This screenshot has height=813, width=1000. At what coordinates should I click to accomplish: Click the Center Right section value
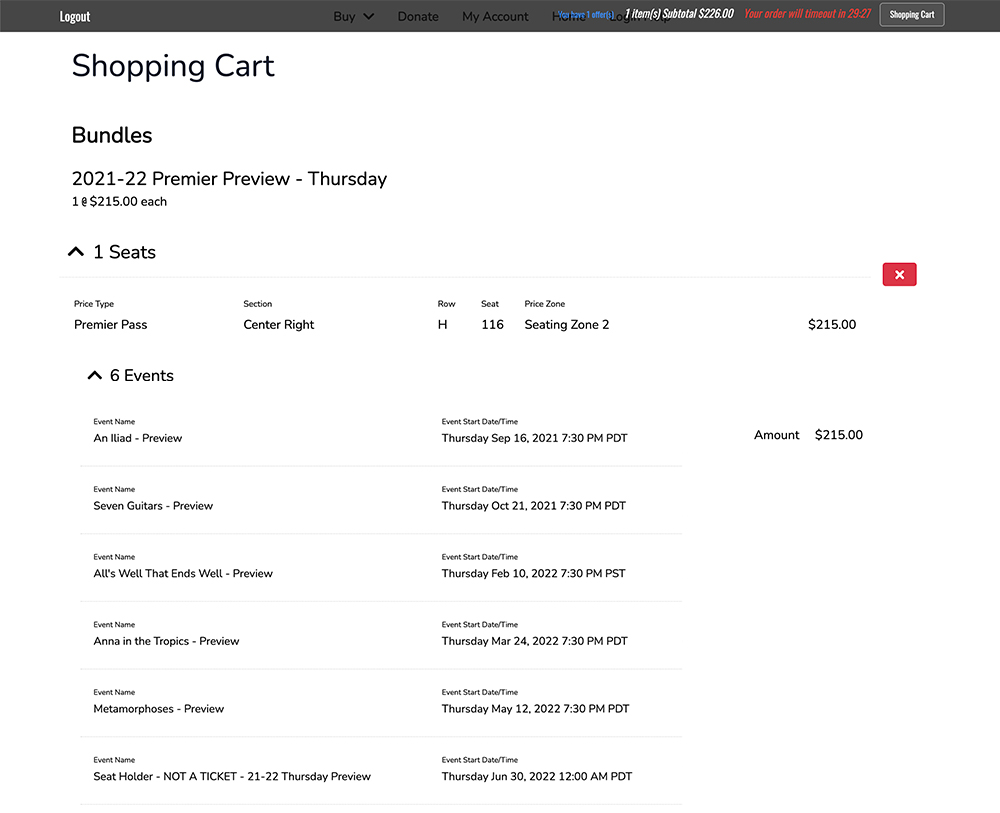[x=278, y=325]
